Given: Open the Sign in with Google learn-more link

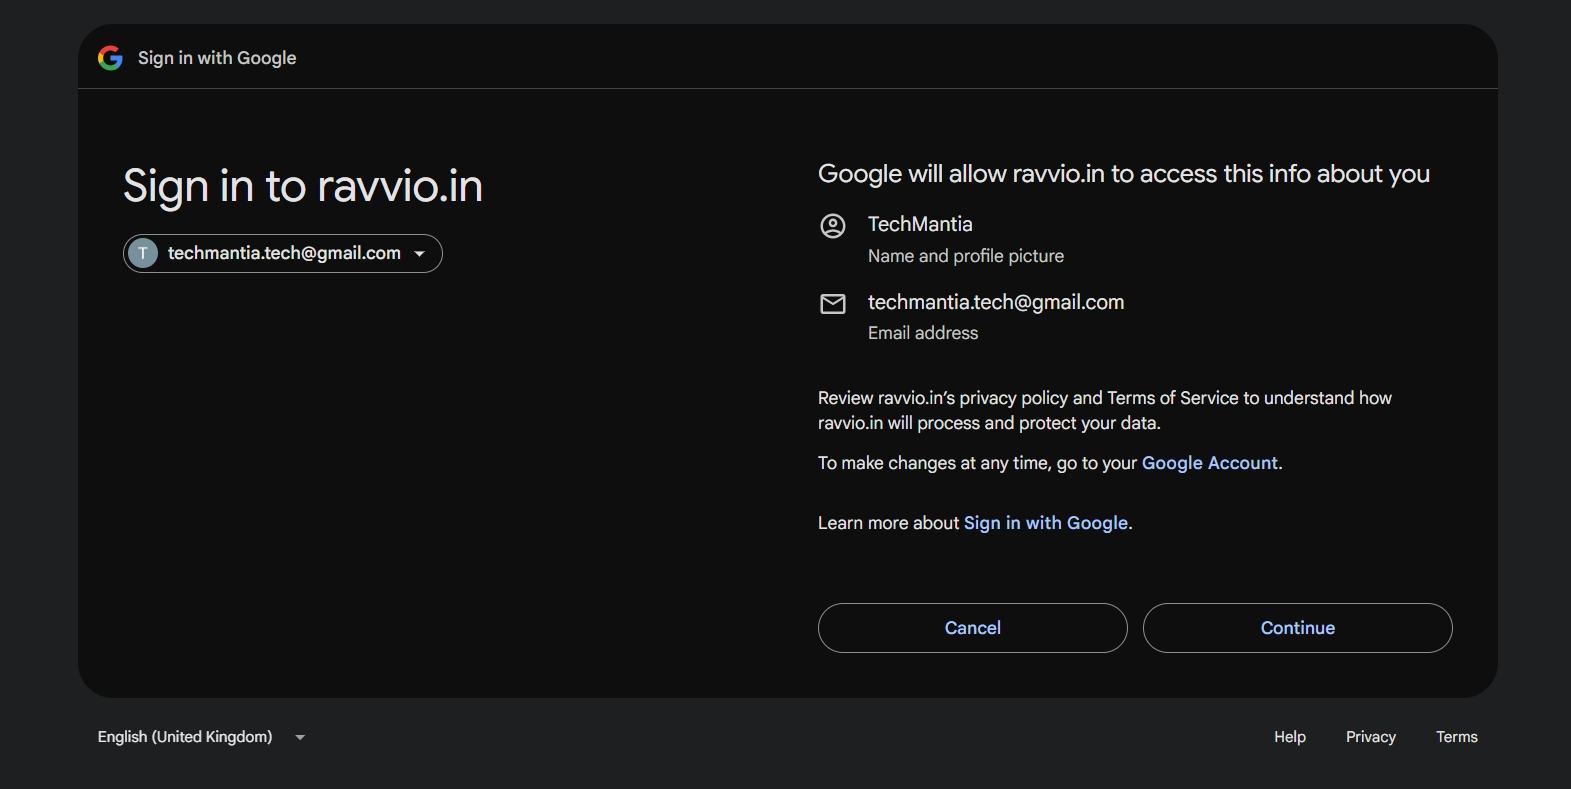Looking at the screenshot, I should [1046, 523].
